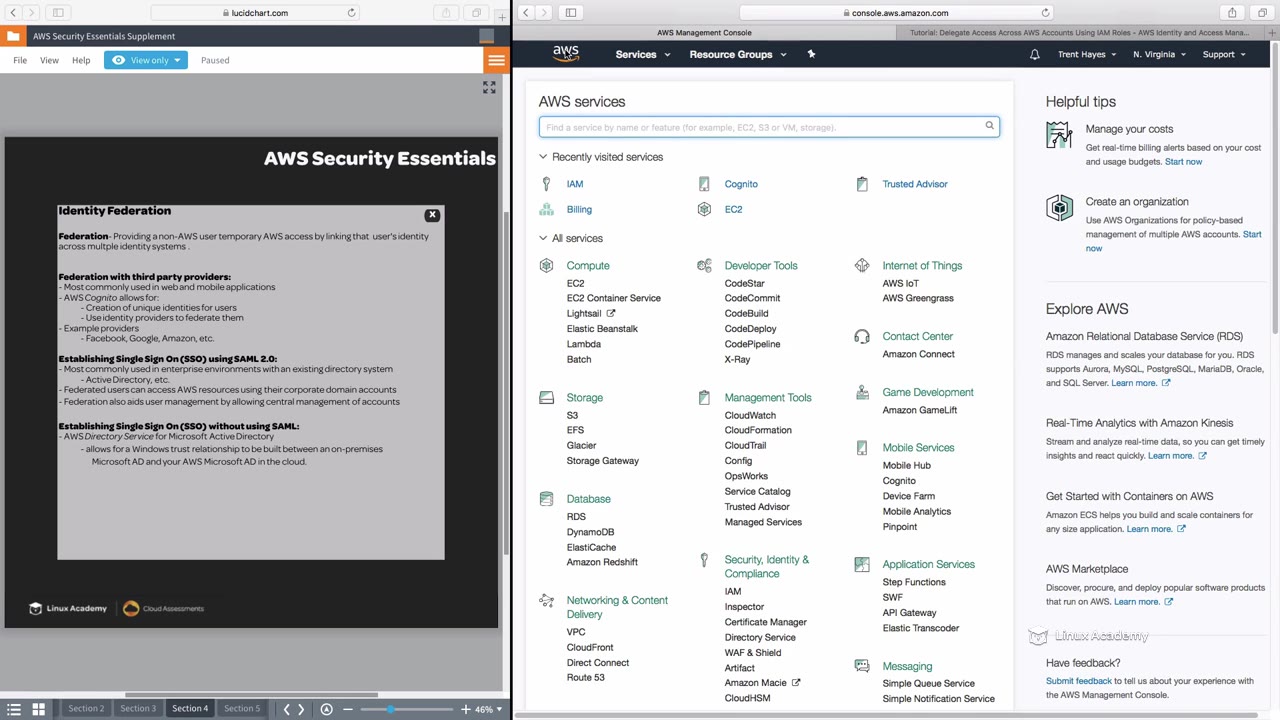This screenshot has height=720, width=1280.
Task: Open IAM from recently visited services
Action: pos(575,184)
